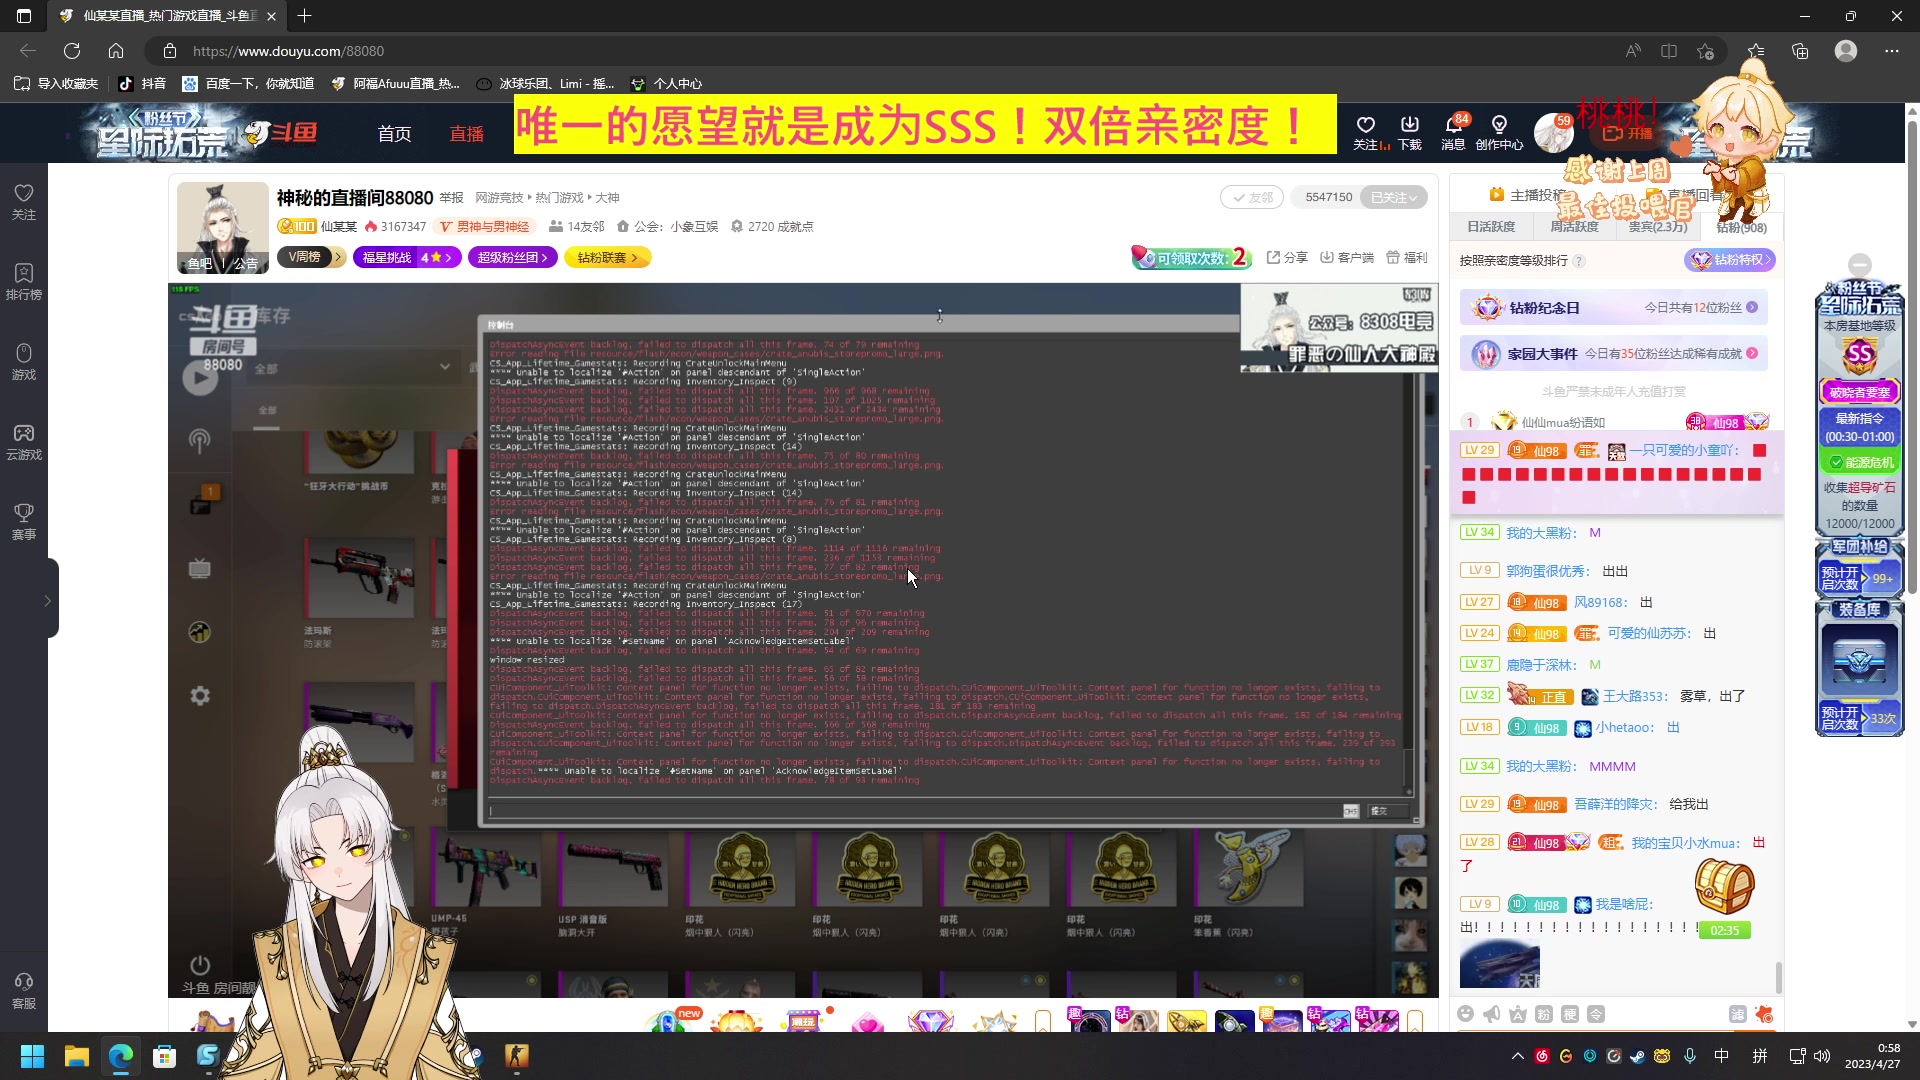1920x1080 pixels.
Task: Expand the 家园大事件 banner arrow
Action: click(x=1752, y=354)
